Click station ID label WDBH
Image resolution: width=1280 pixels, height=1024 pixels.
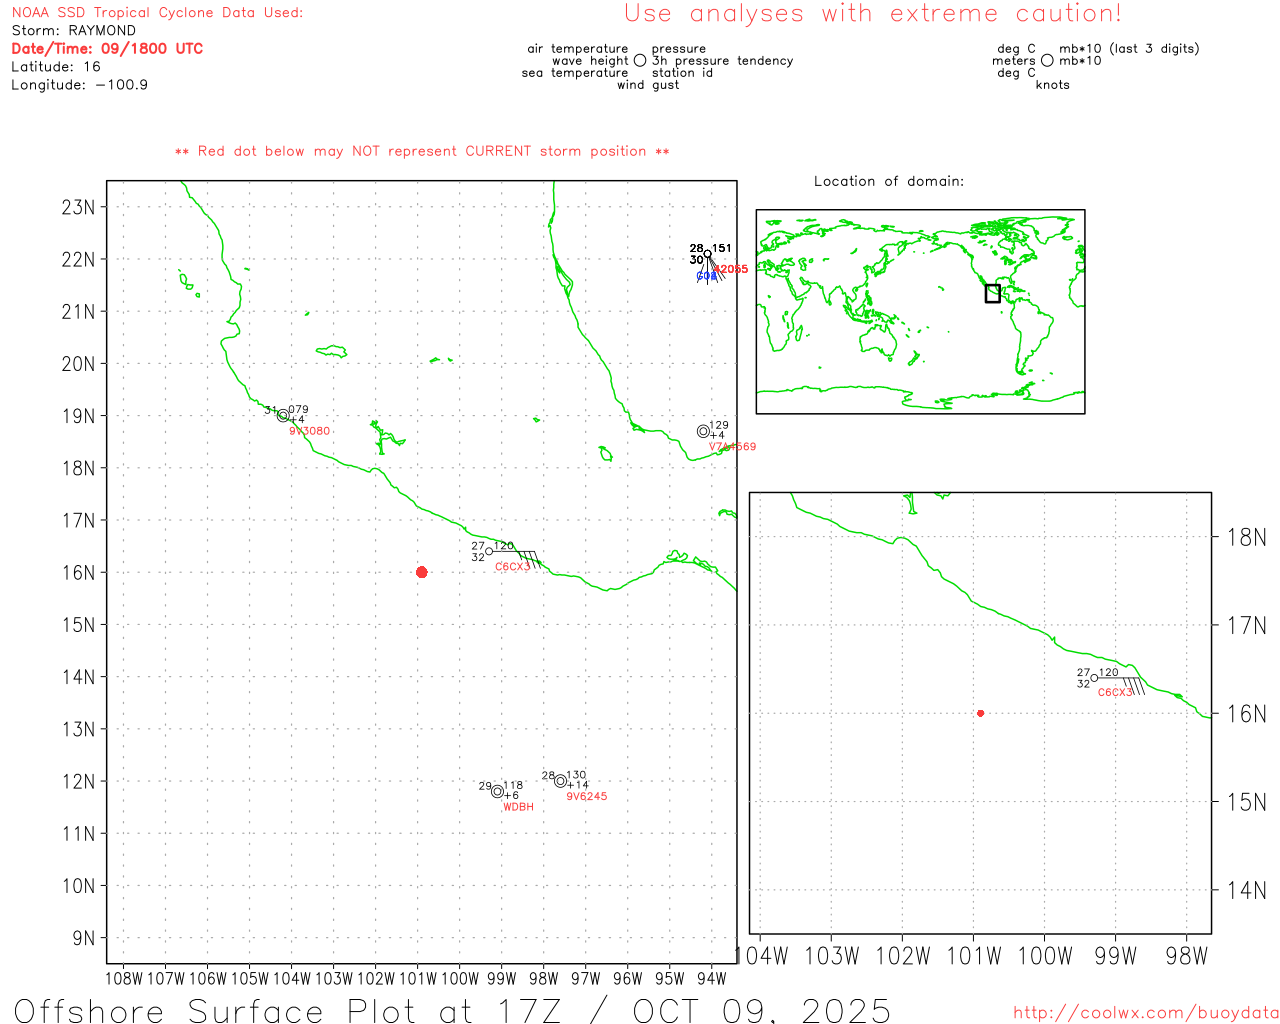[x=518, y=807]
